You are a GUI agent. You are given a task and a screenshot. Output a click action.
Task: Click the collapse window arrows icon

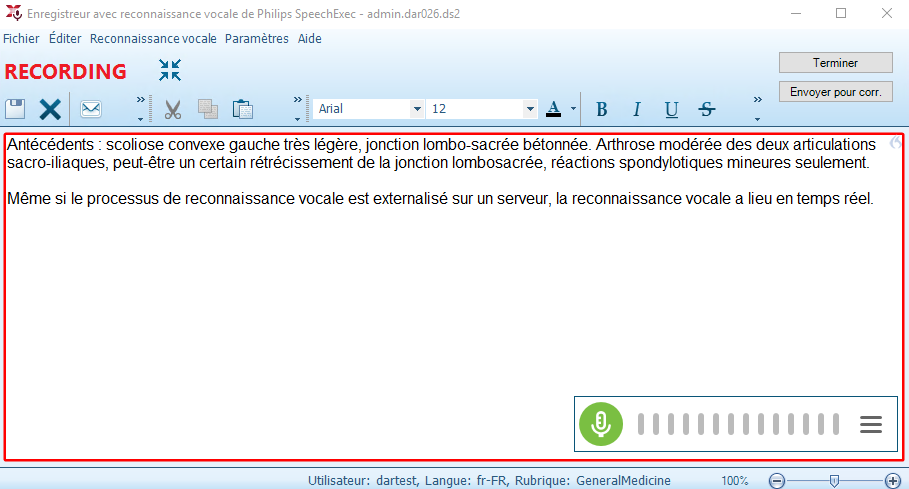click(x=170, y=70)
